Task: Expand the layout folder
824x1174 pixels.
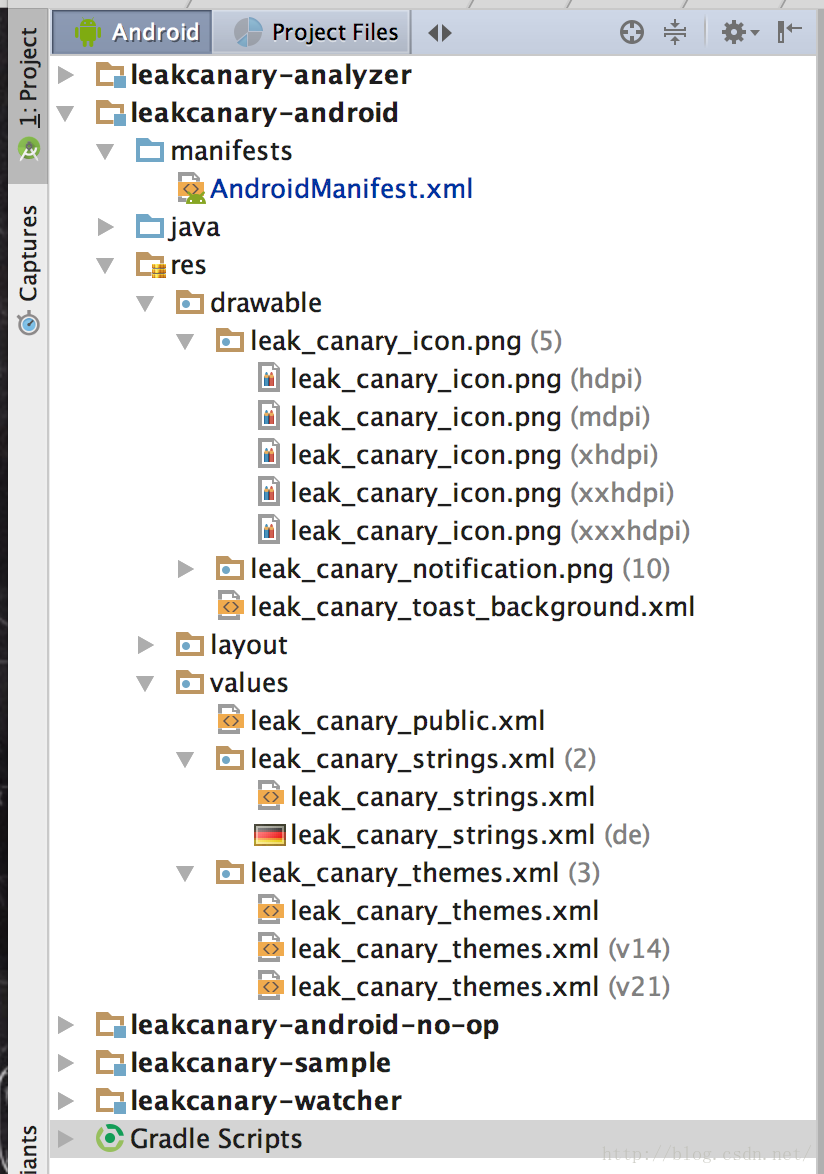Action: coord(146,645)
